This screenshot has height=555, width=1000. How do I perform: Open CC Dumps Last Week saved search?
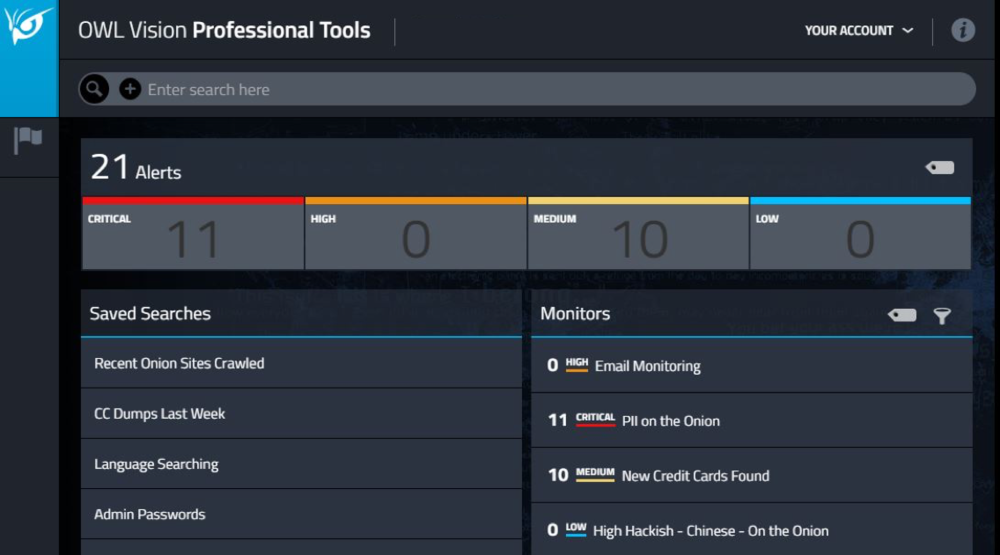point(301,413)
